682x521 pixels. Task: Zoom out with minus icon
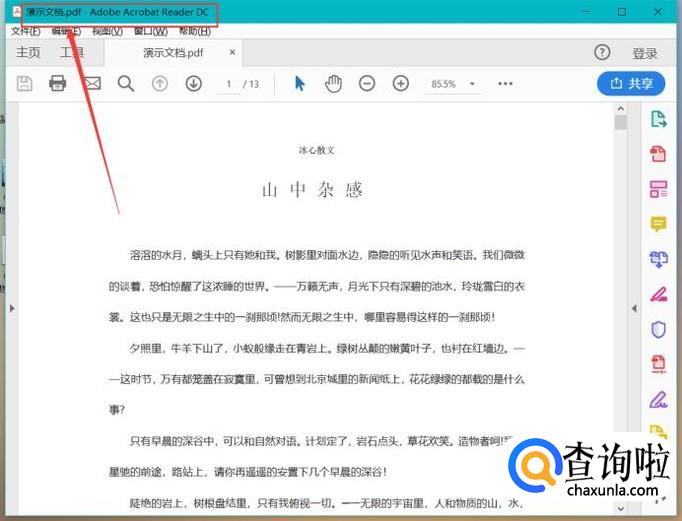pos(367,83)
